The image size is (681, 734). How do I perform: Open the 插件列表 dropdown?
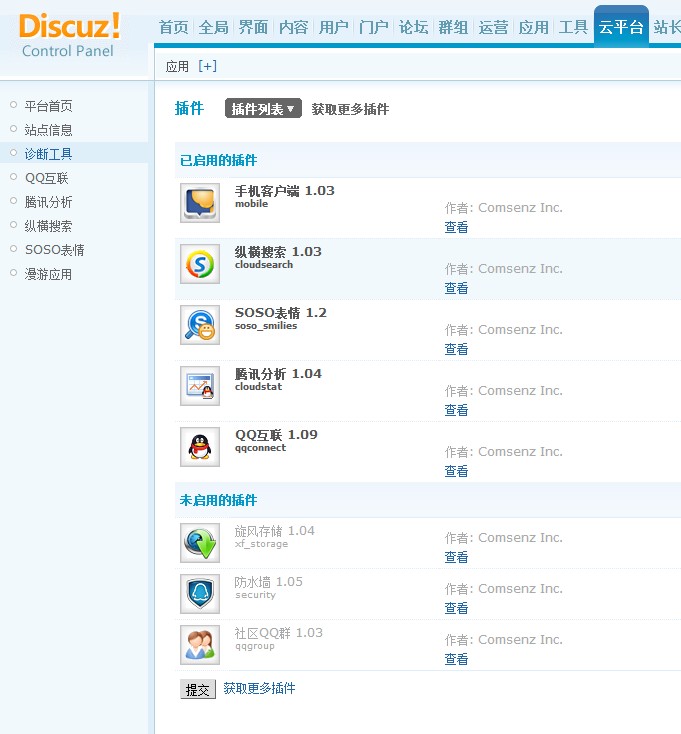pos(263,109)
